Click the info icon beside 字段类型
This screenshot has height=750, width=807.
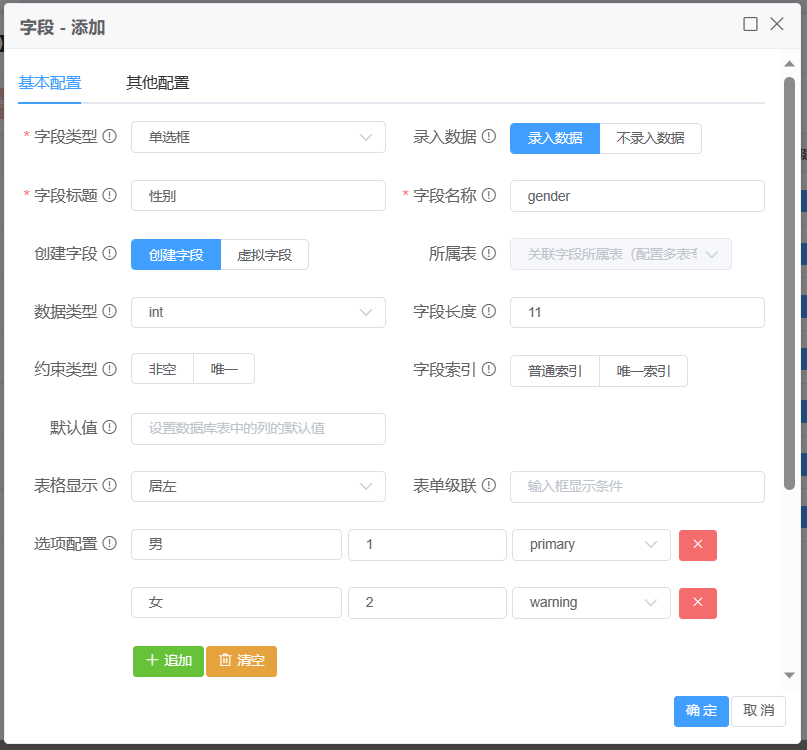[110, 137]
